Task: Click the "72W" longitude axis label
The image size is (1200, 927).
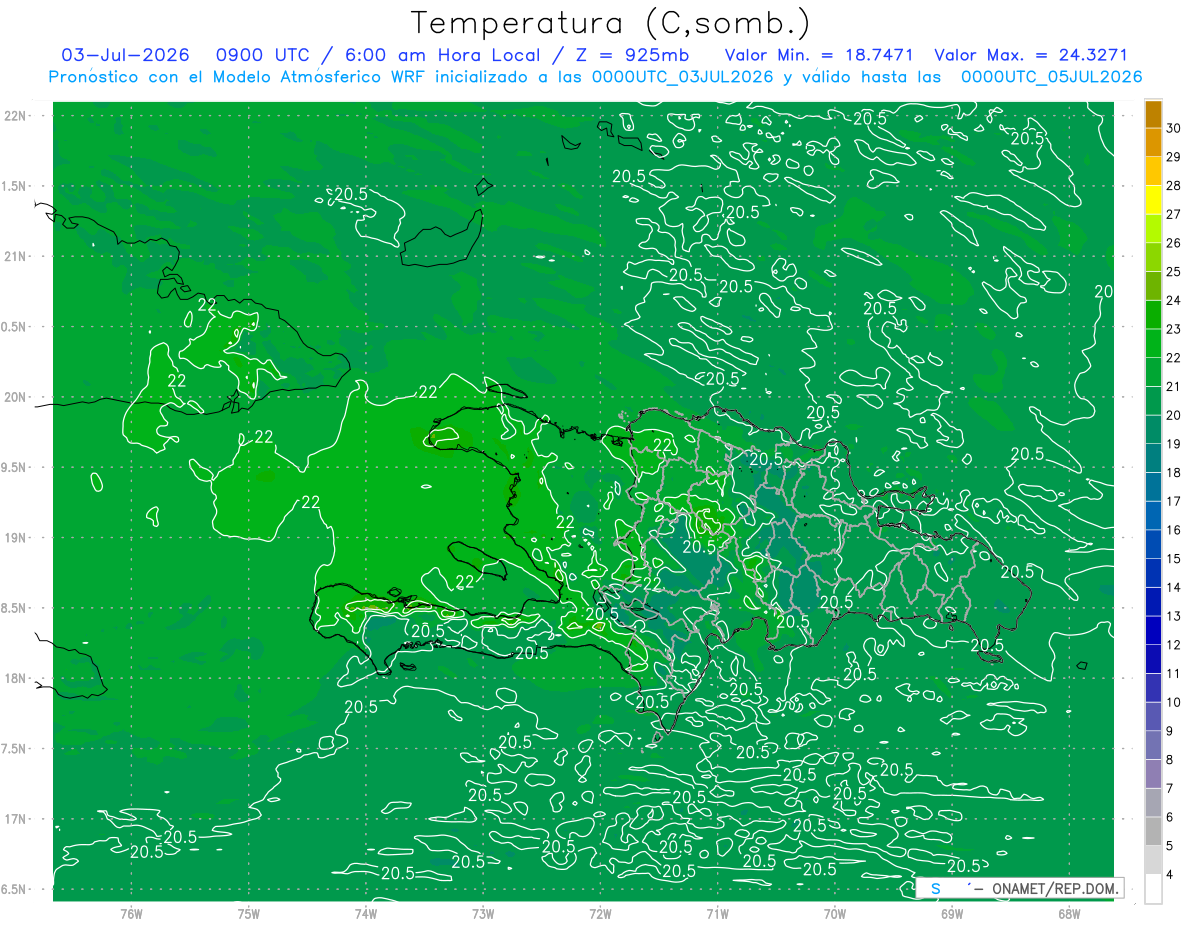Action: [x=600, y=913]
